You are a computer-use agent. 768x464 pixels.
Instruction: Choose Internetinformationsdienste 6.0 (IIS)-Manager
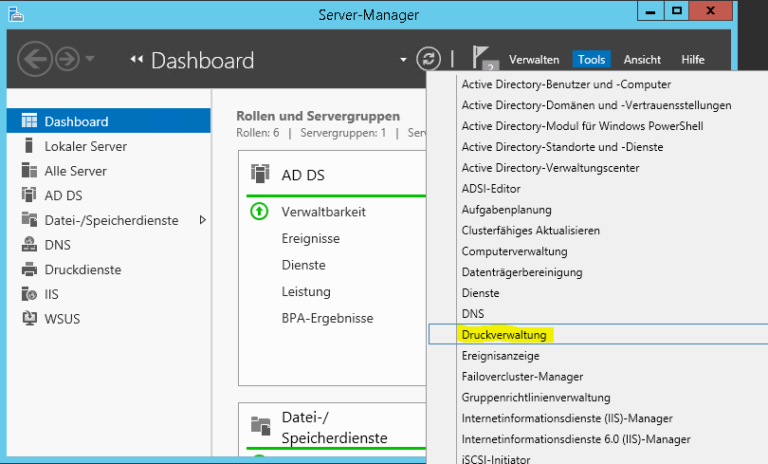[576, 439]
